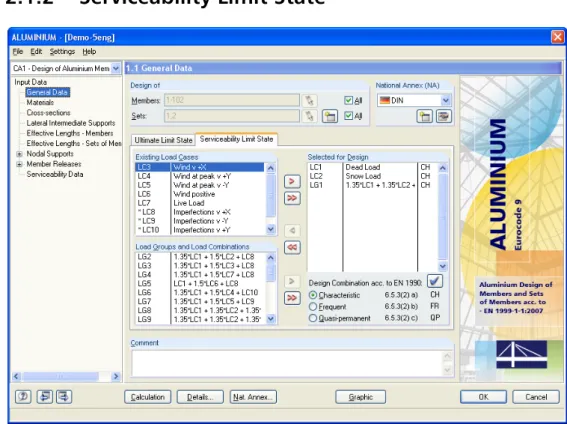Open the File menu
The height and width of the screenshot is (424, 567).
point(18,52)
